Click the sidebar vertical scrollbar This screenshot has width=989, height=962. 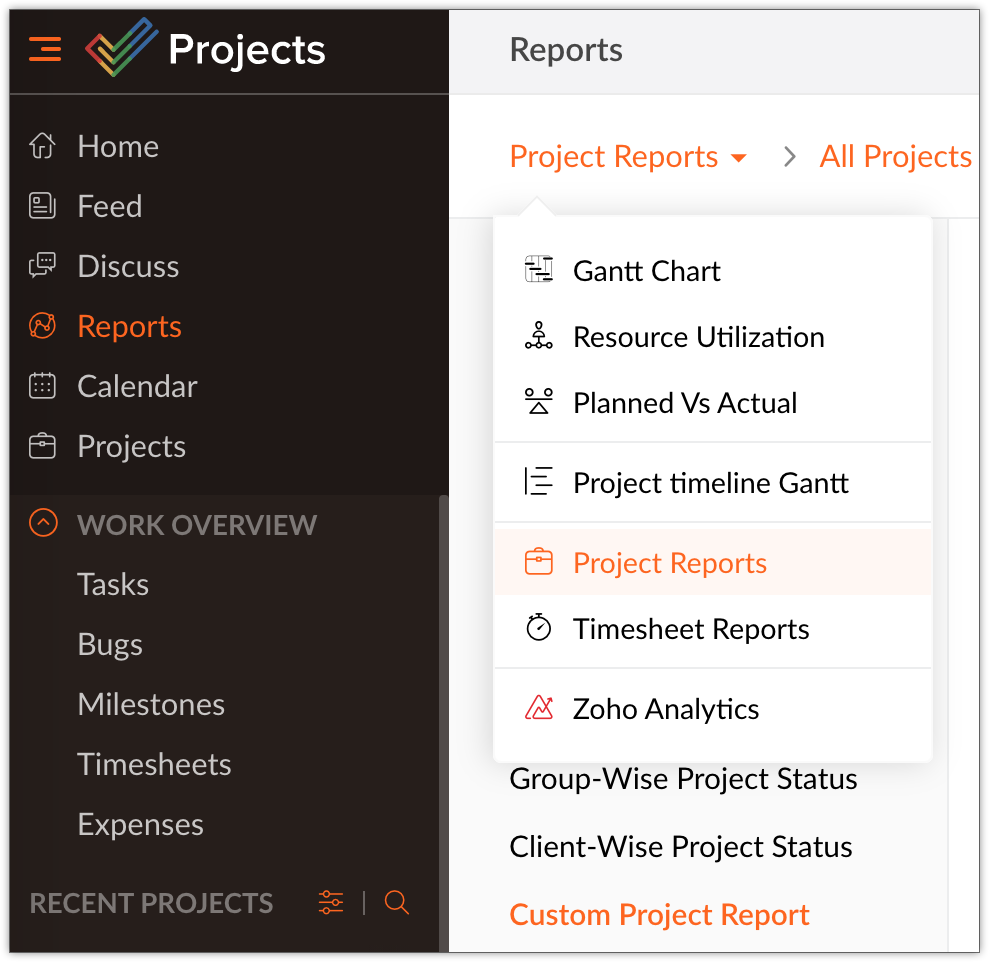click(444, 720)
